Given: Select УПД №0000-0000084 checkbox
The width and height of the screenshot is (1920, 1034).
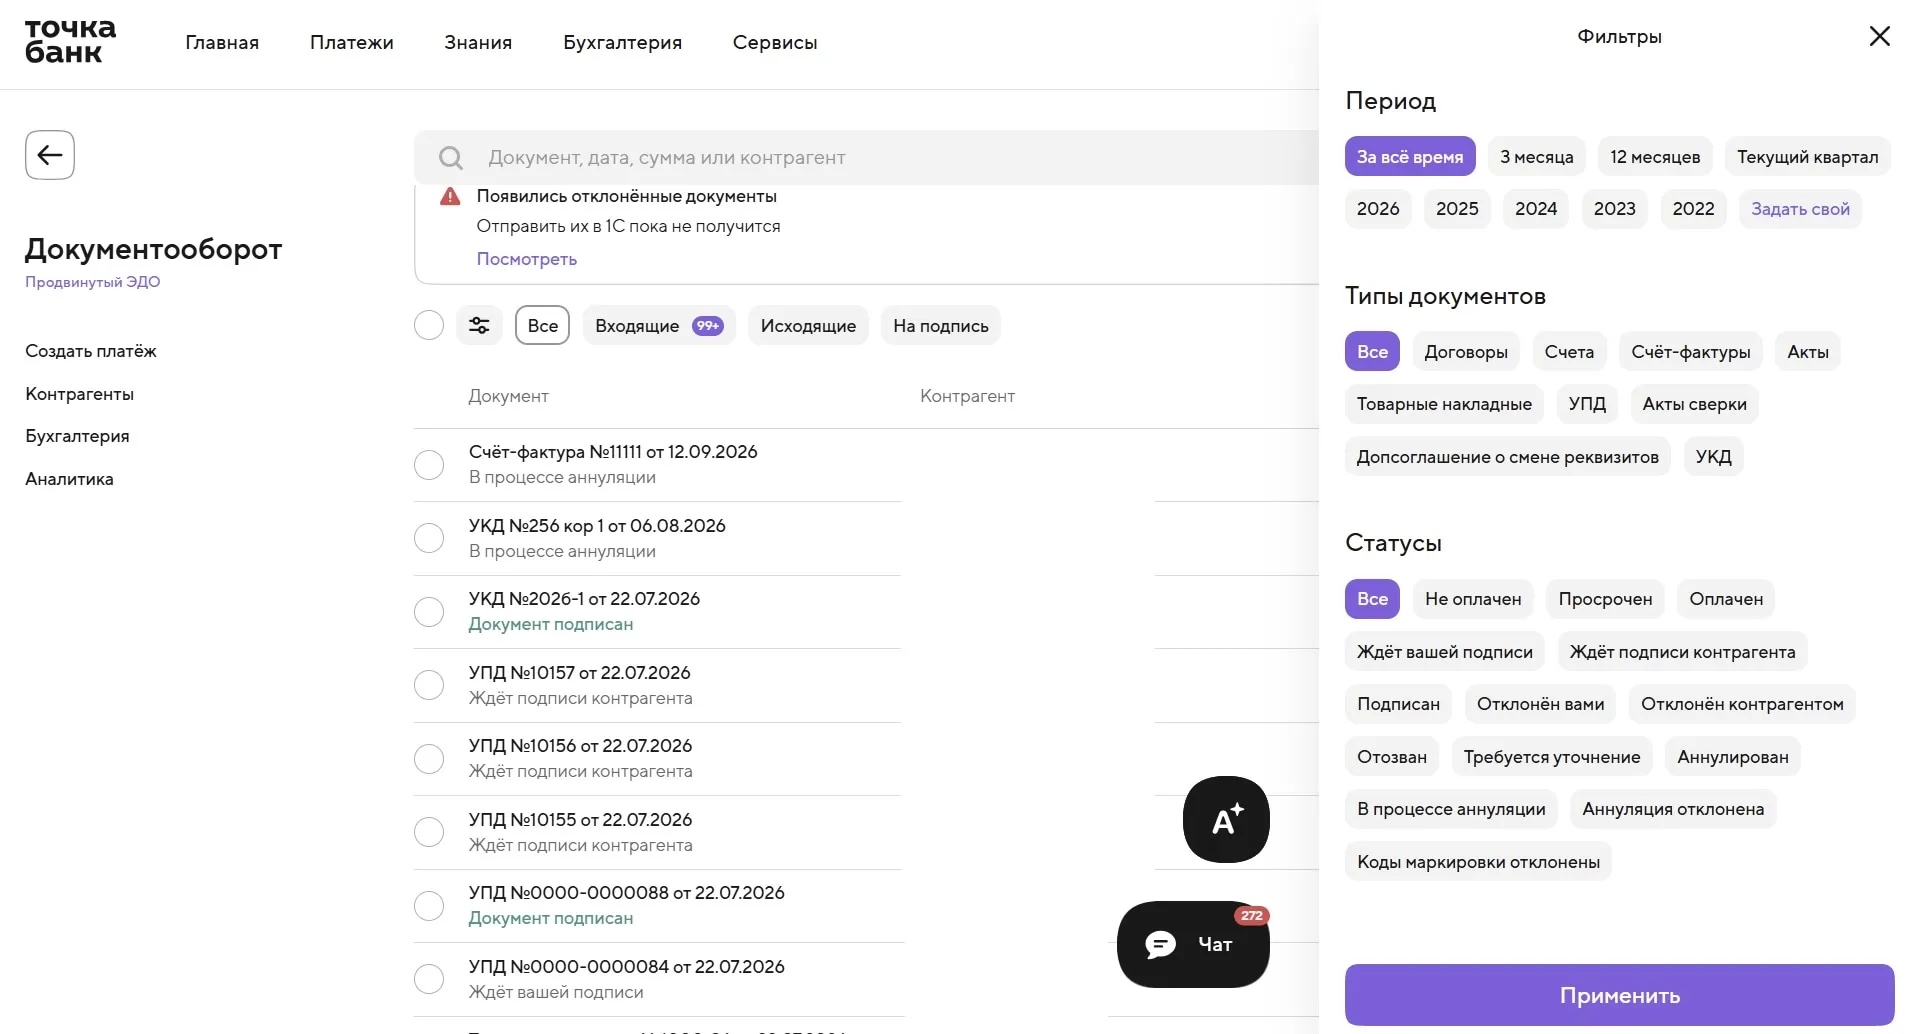Looking at the screenshot, I should click(x=429, y=979).
